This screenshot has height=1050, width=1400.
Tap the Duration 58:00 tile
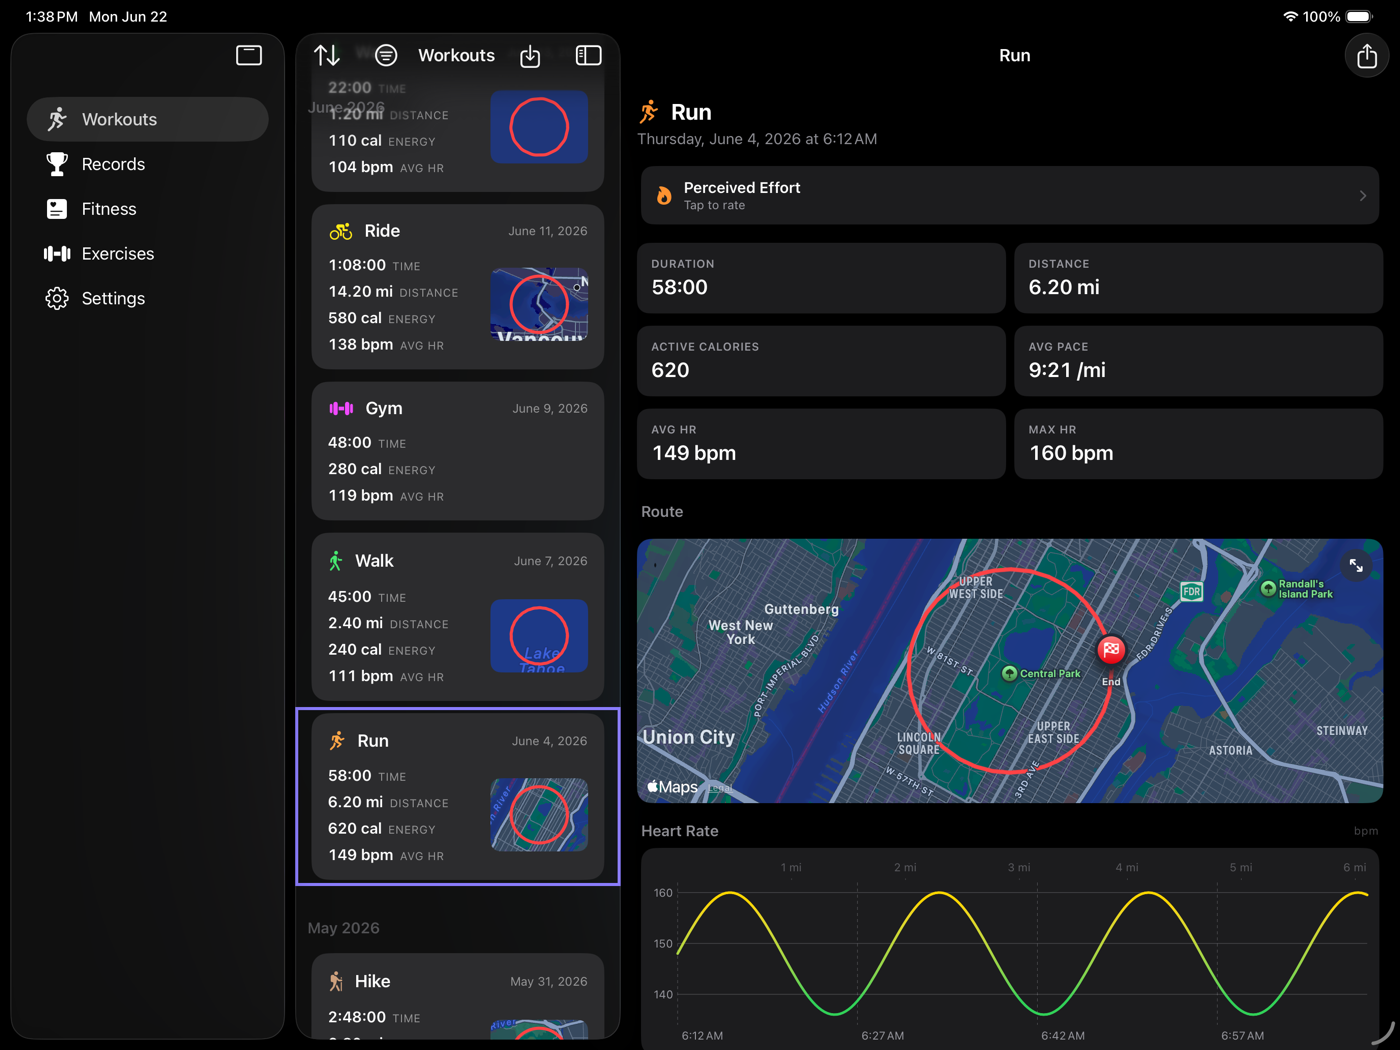click(821, 278)
